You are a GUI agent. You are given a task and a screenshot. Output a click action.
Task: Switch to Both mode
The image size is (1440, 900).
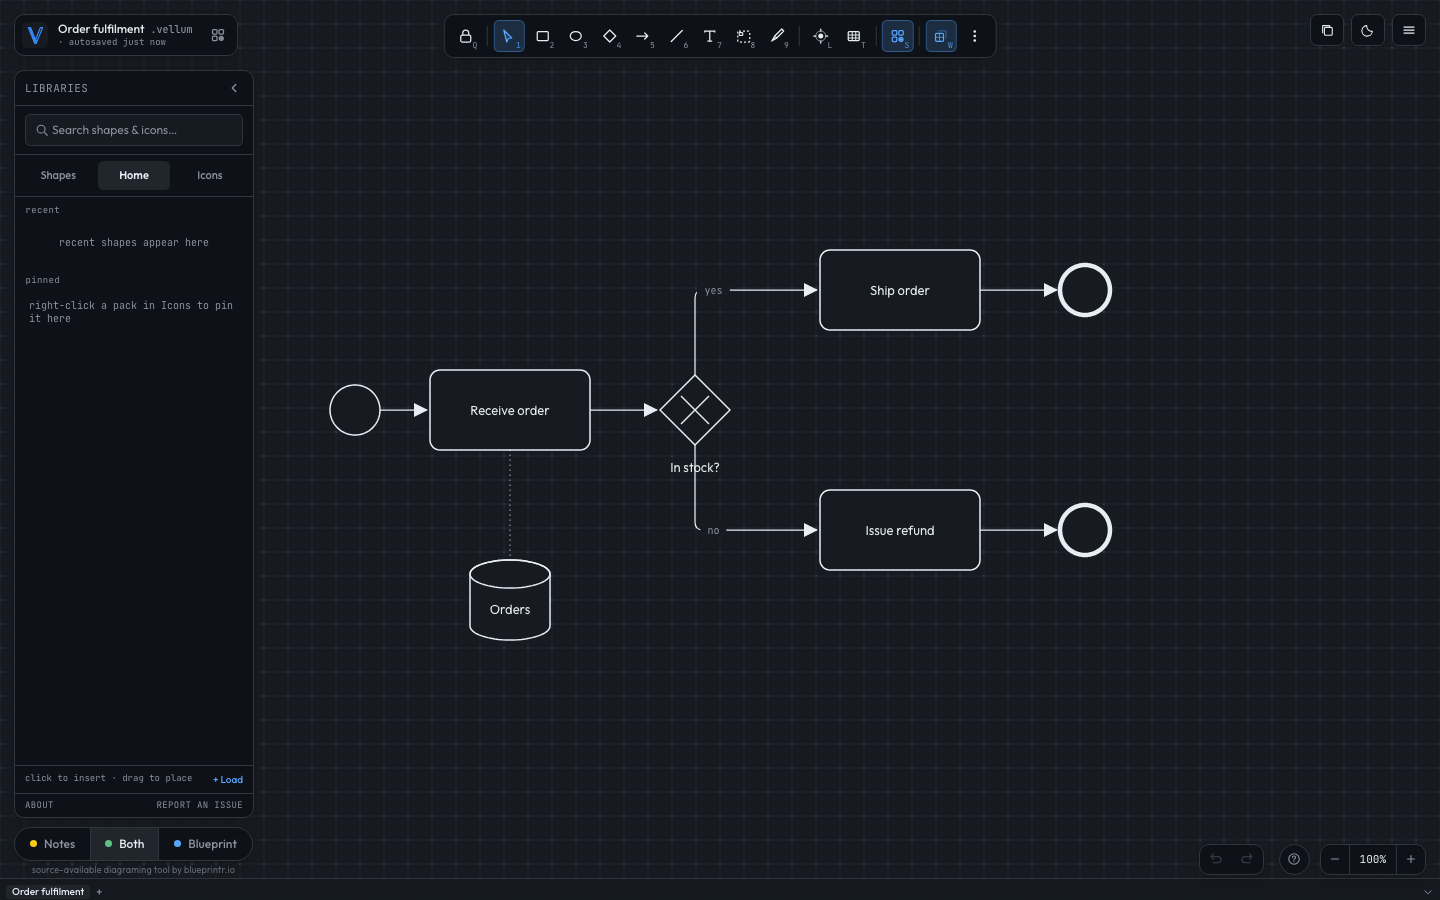(125, 844)
